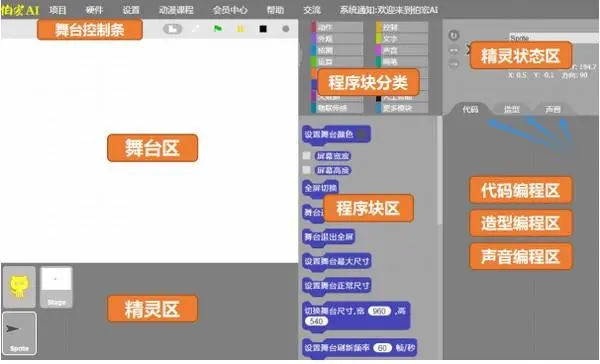Viewport: 600px width, 364px height.
Task: Click the Stage thumbnail
Action: [56, 287]
